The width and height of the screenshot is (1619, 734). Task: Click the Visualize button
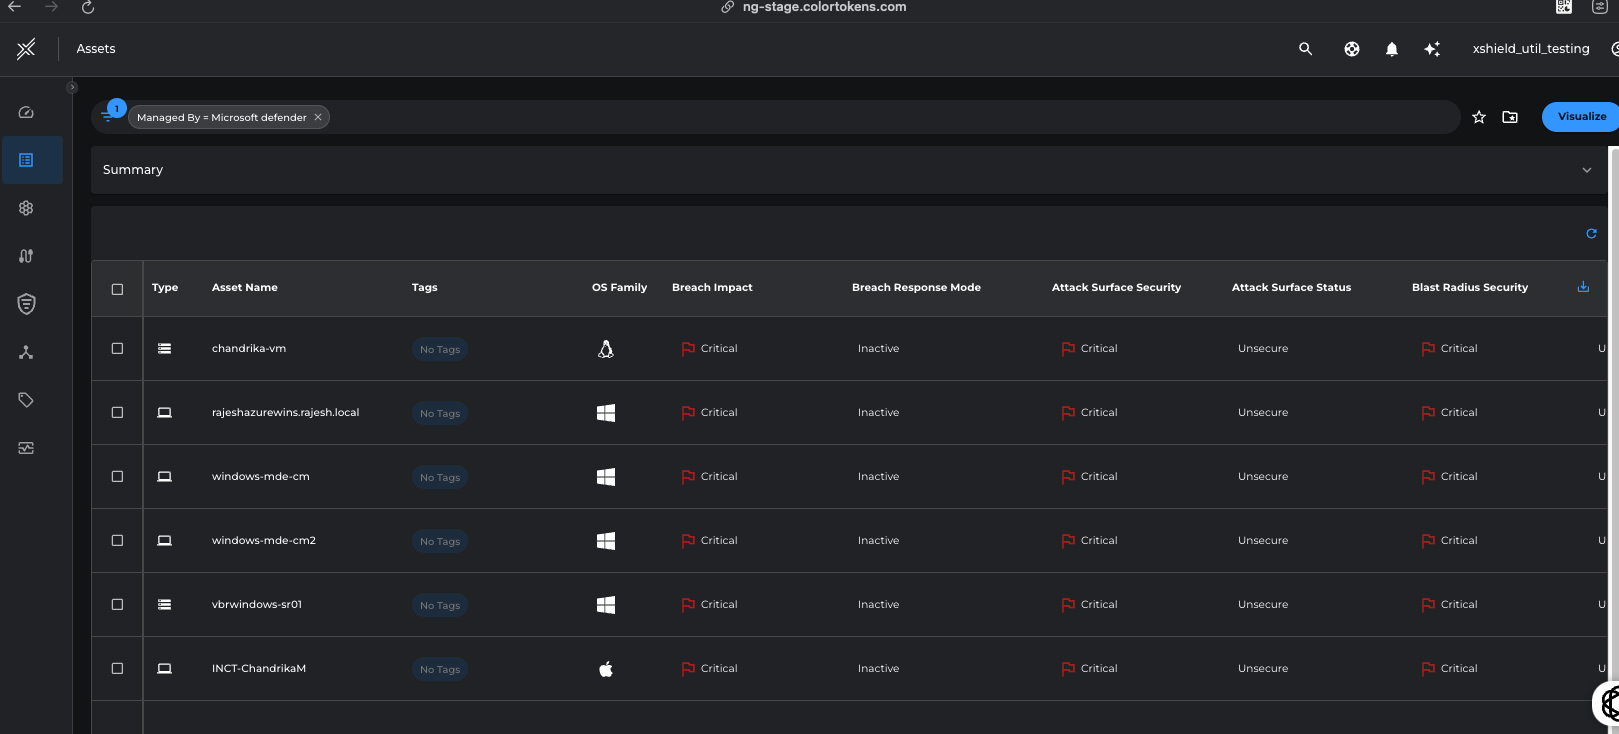(x=1581, y=117)
